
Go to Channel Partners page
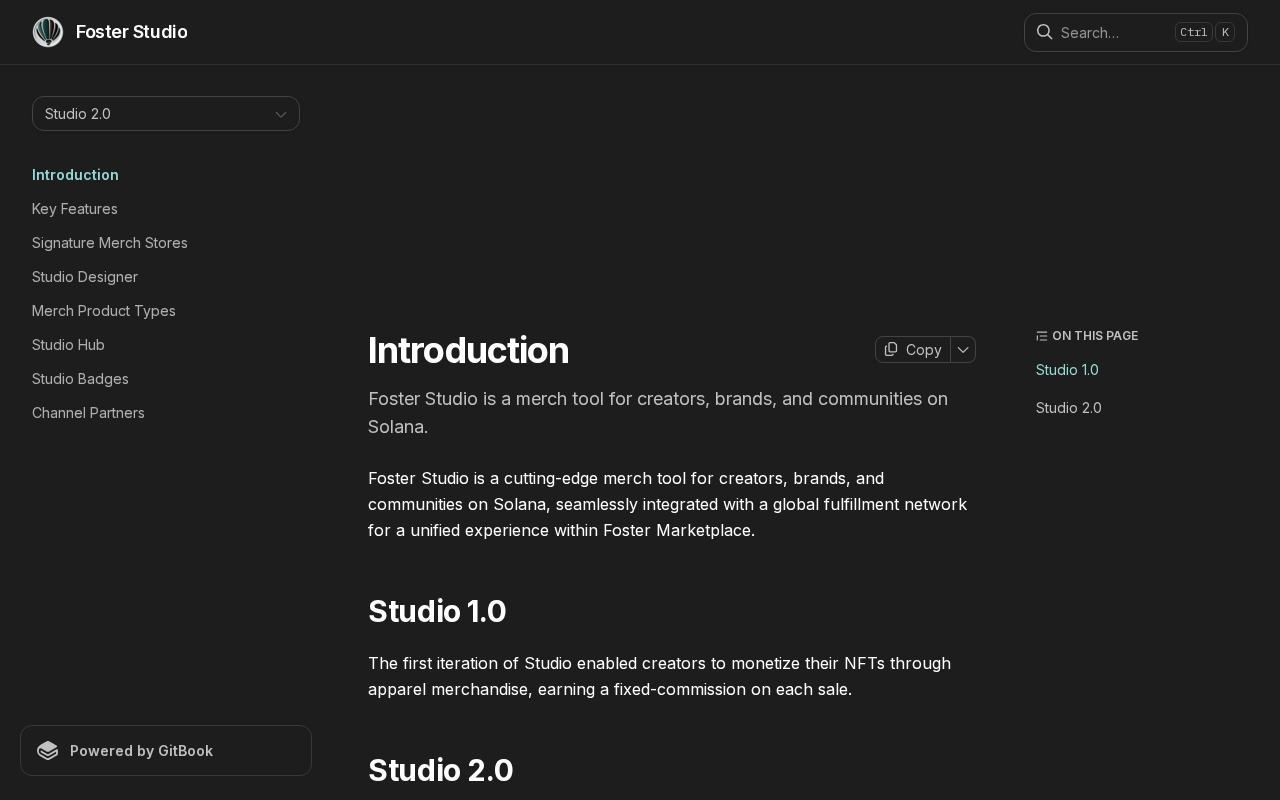click(88, 413)
